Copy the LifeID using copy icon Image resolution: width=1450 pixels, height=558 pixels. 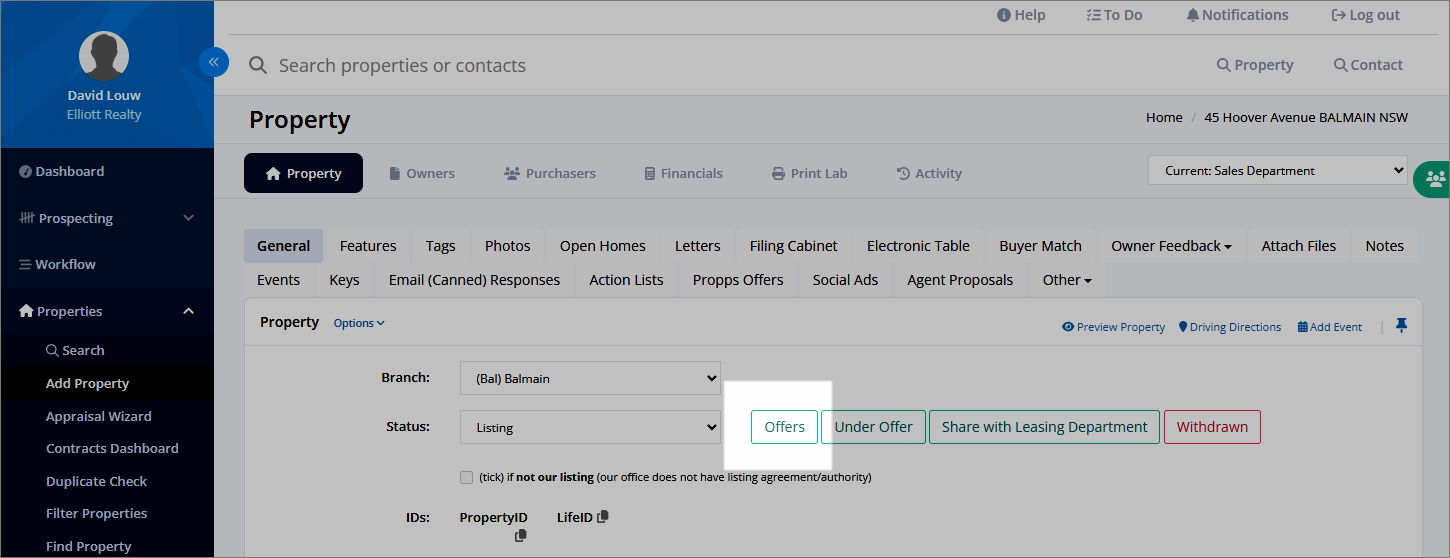(x=602, y=517)
